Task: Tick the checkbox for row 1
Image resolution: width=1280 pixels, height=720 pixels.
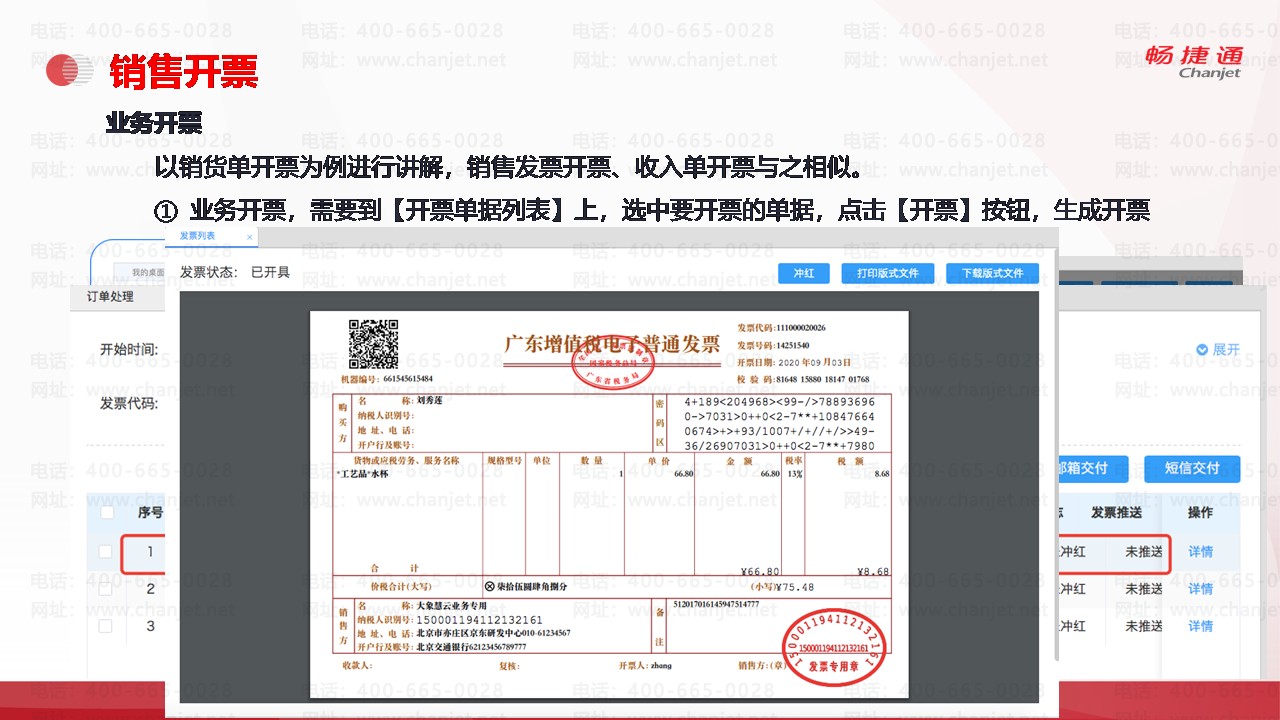Action: (x=106, y=551)
